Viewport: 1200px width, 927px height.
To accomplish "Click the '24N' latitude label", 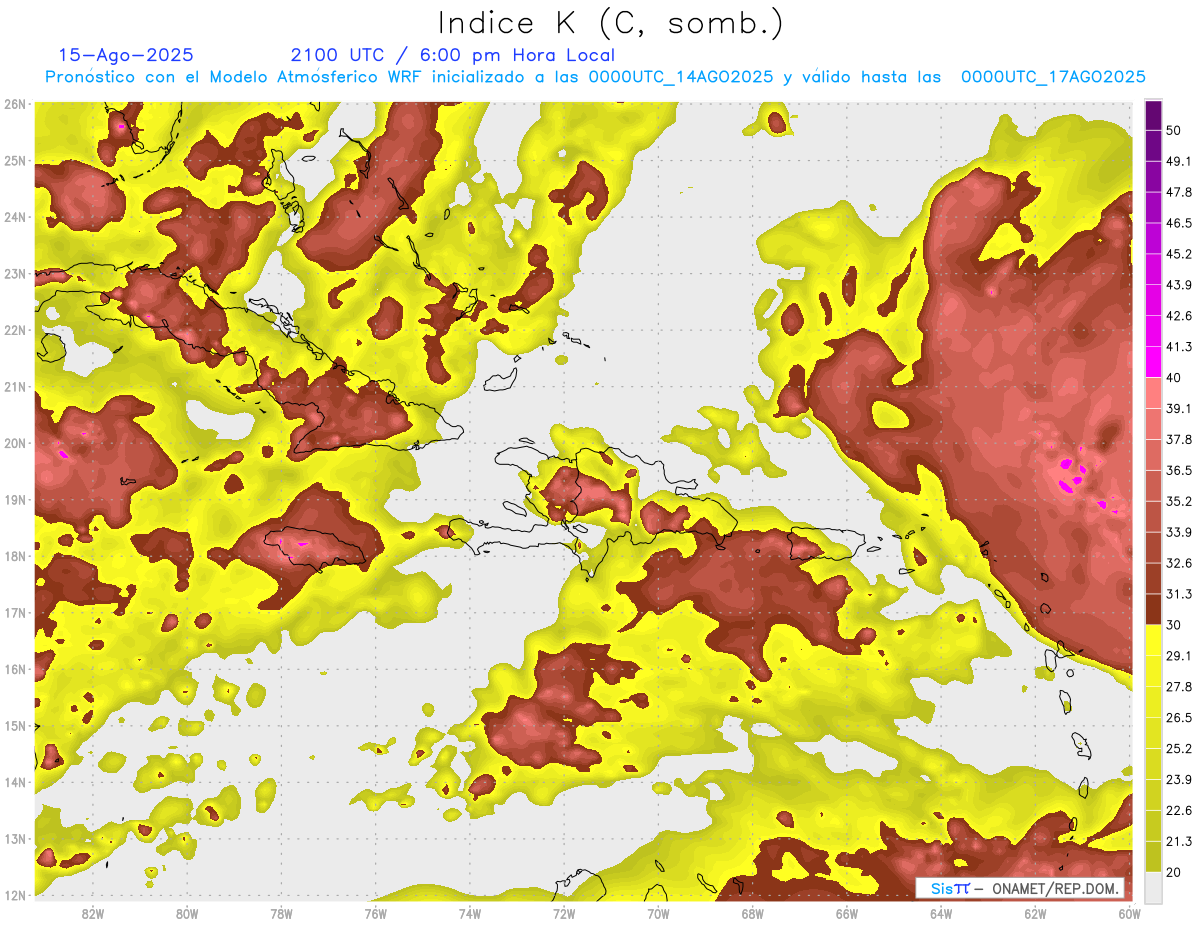I will point(15,217).
